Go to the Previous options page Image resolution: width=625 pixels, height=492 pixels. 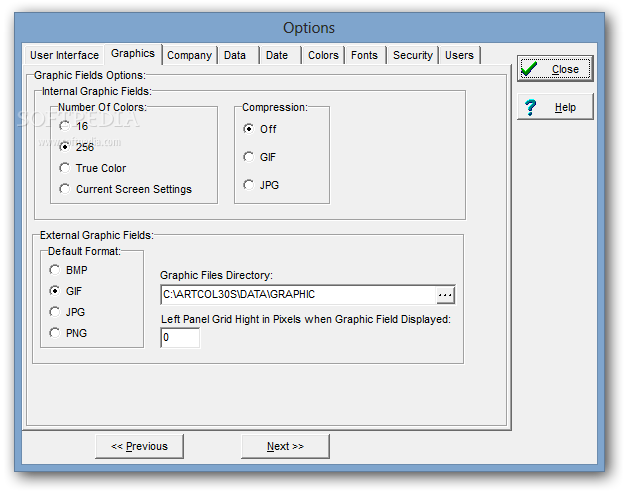[x=140, y=446]
